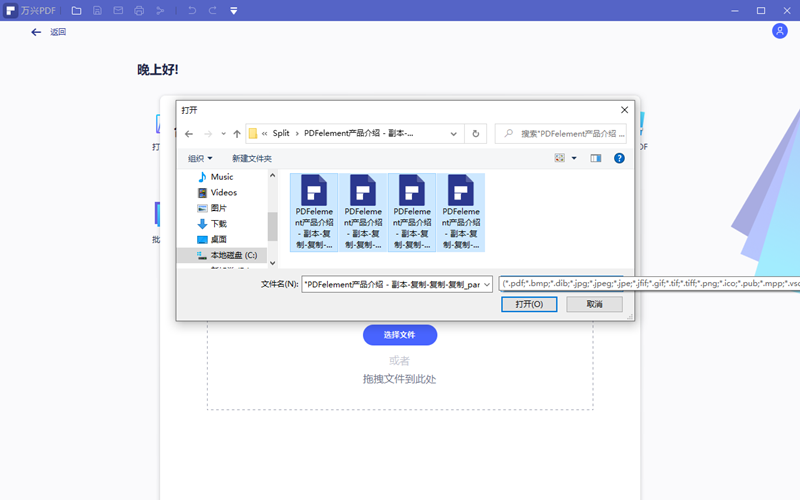Expand the quick access toolbar dropdown
This screenshot has height=500, width=800.
[233, 11]
